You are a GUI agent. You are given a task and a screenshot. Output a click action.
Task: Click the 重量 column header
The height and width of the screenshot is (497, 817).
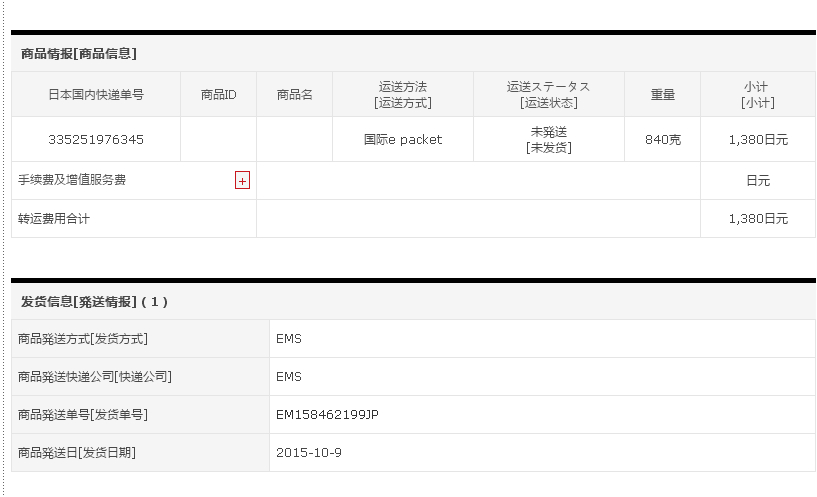pos(662,95)
